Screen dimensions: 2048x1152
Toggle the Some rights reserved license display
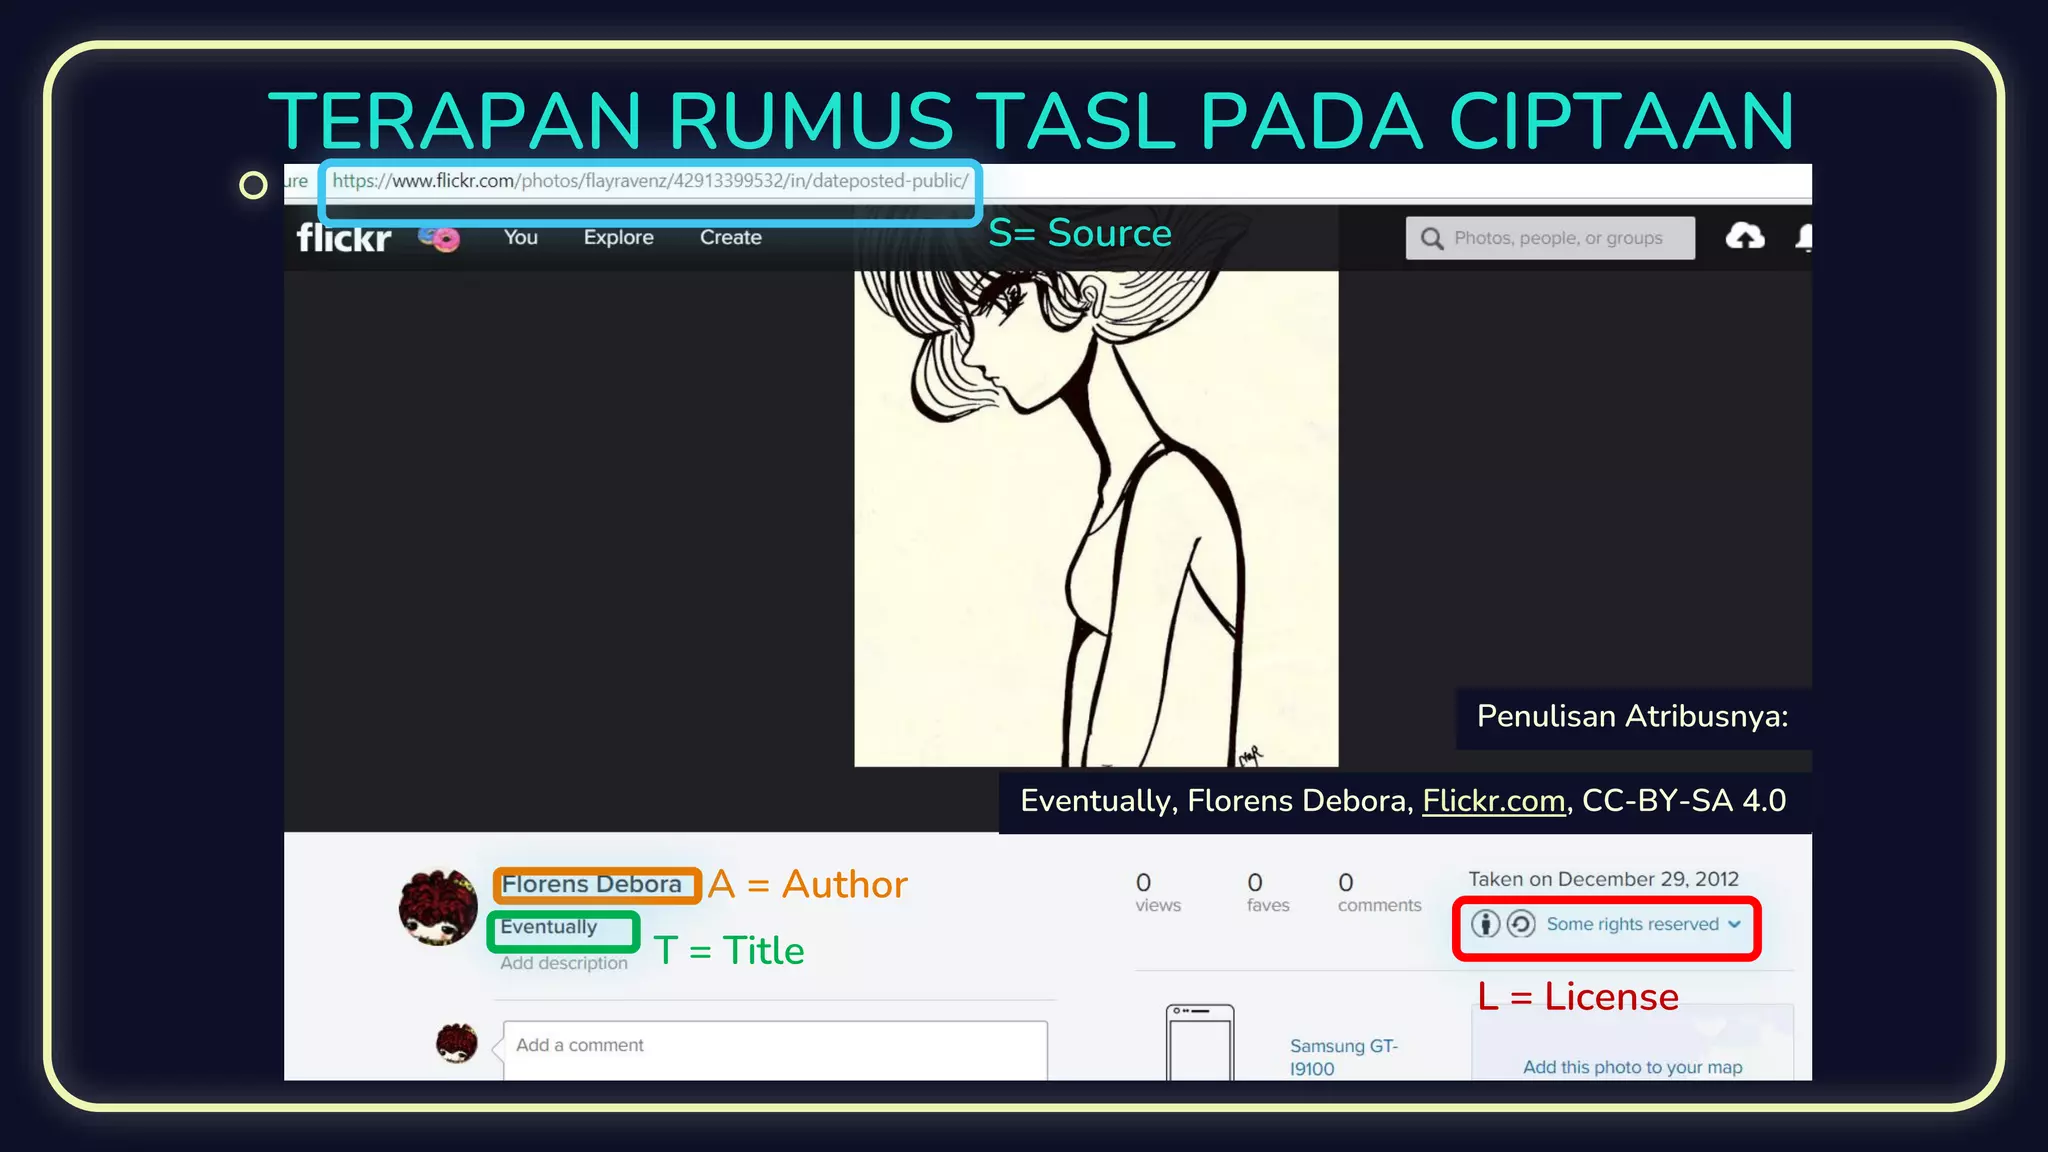[x=1630, y=925]
